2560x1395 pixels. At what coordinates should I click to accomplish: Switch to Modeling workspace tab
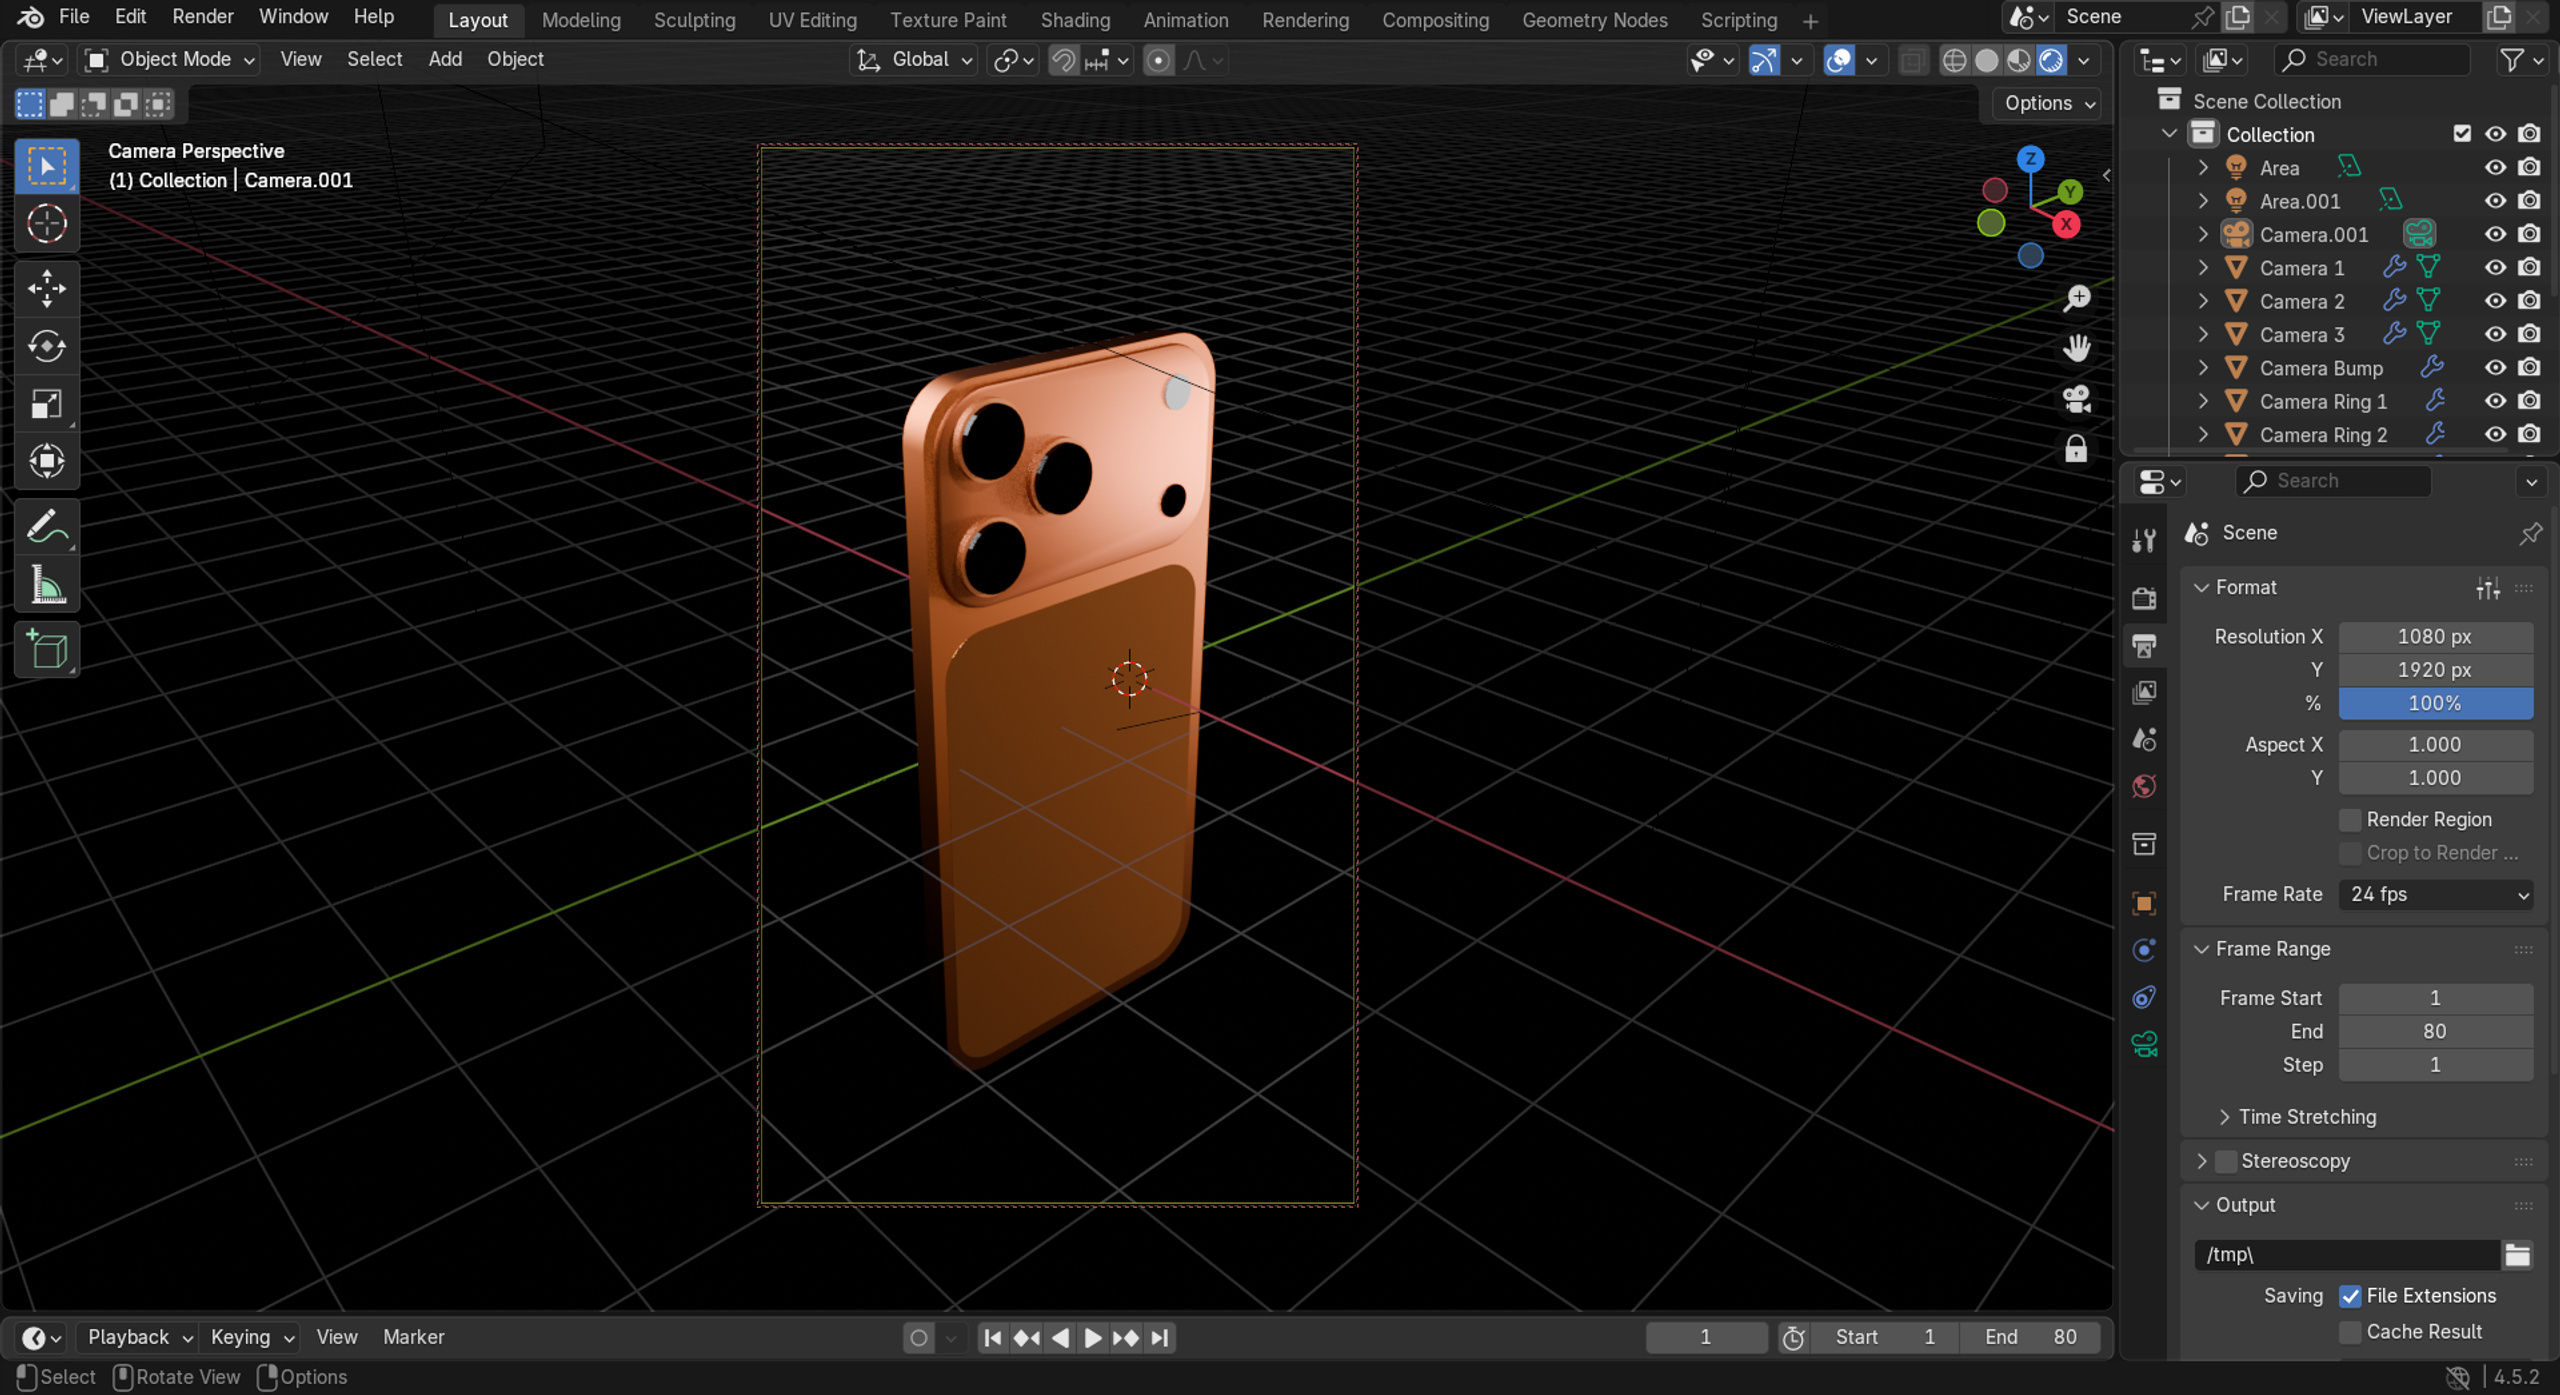point(580,19)
